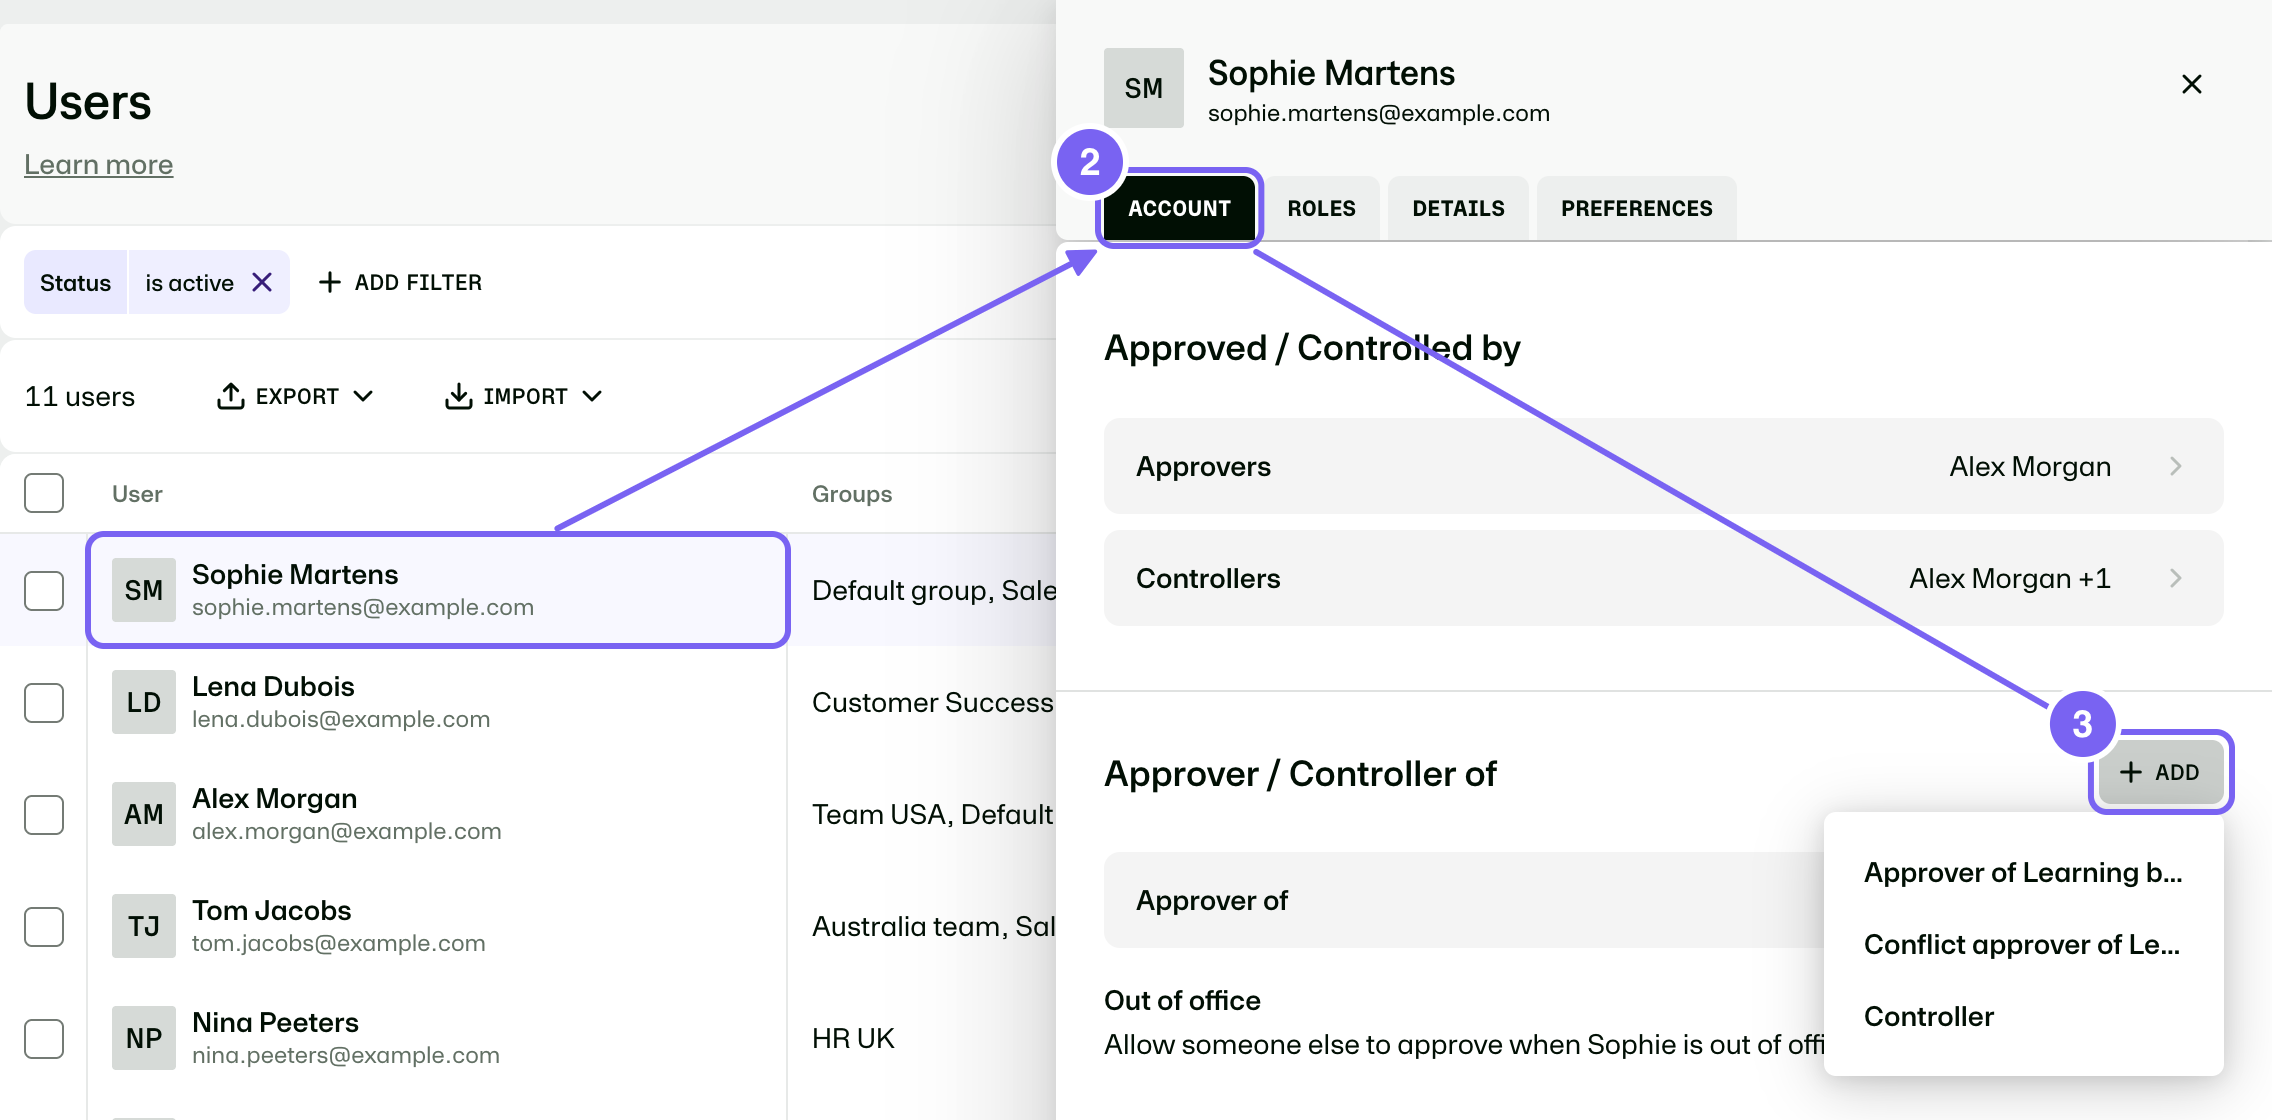Image resolution: width=2272 pixels, height=1120 pixels.
Task: Follow the Learn more link
Action: [x=99, y=164]
